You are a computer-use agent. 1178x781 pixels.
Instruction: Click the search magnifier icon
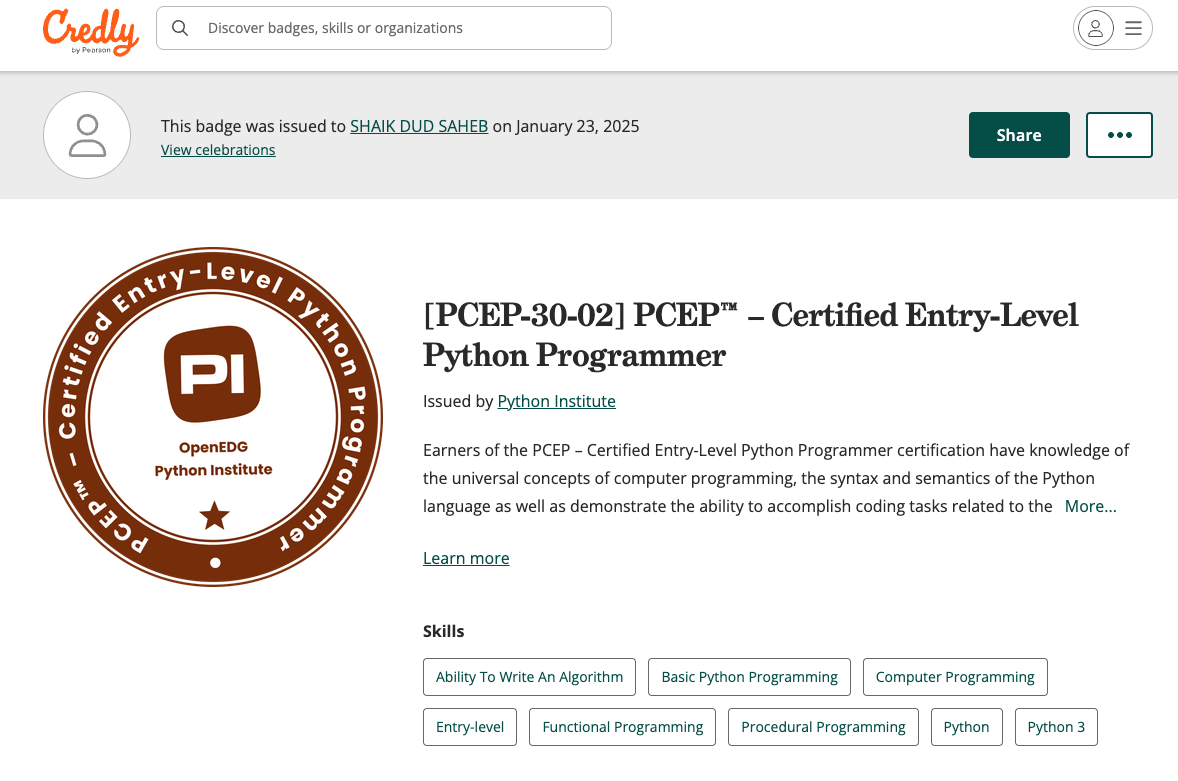(x=180, y=28)
